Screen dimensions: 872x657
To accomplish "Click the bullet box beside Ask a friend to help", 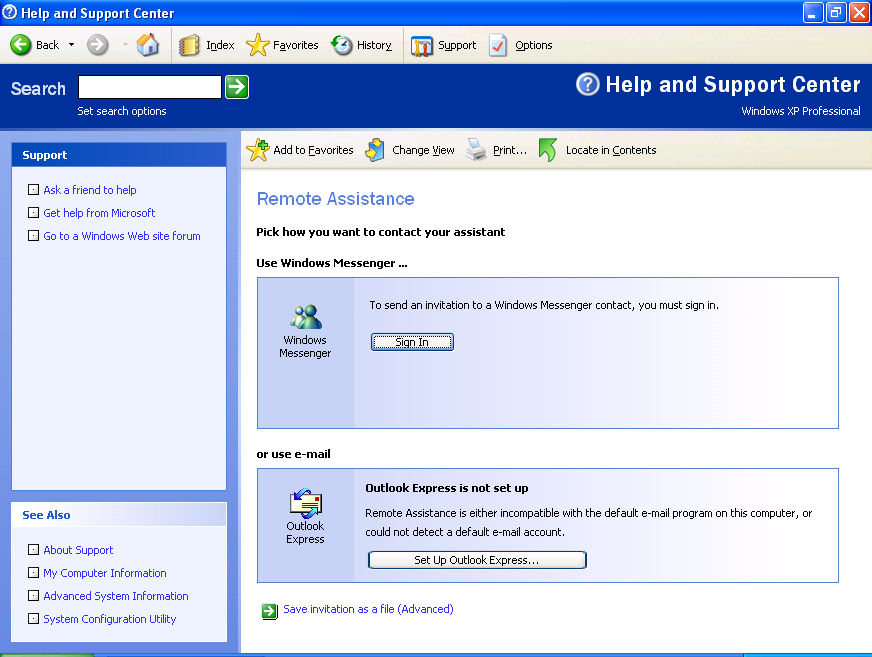I will 33,190.
